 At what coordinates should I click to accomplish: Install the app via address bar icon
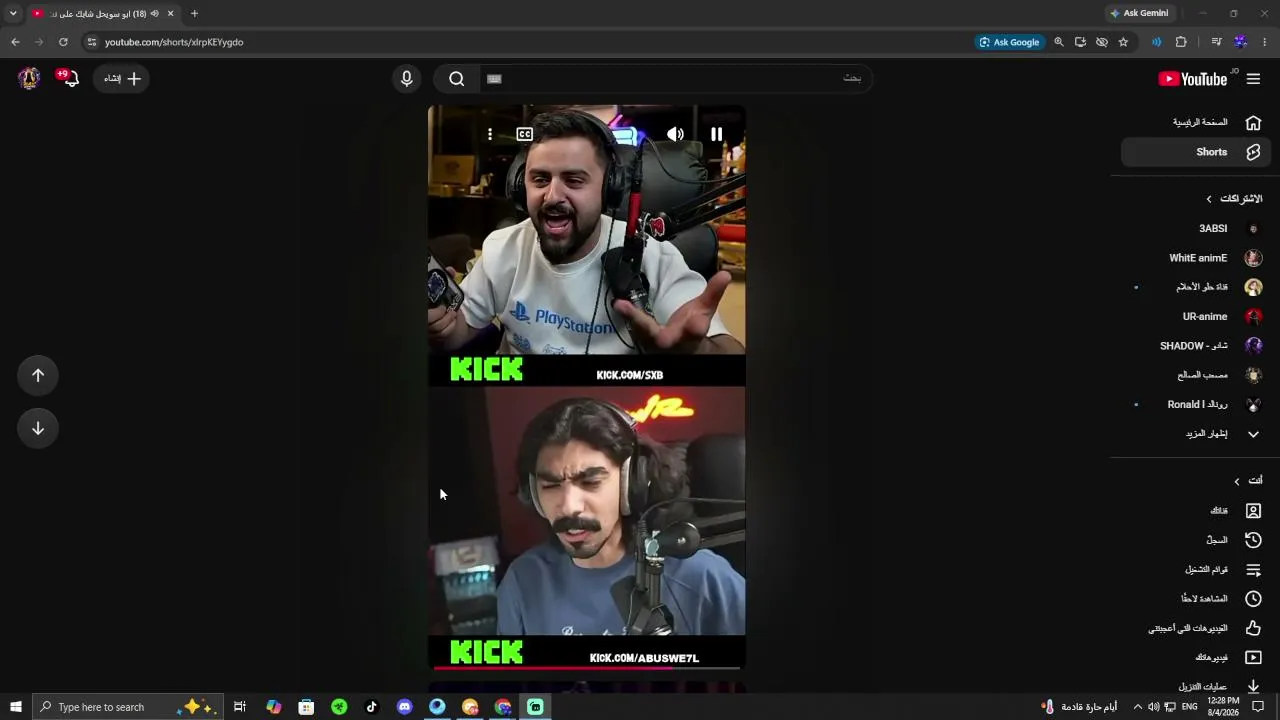click(1080, 42)
